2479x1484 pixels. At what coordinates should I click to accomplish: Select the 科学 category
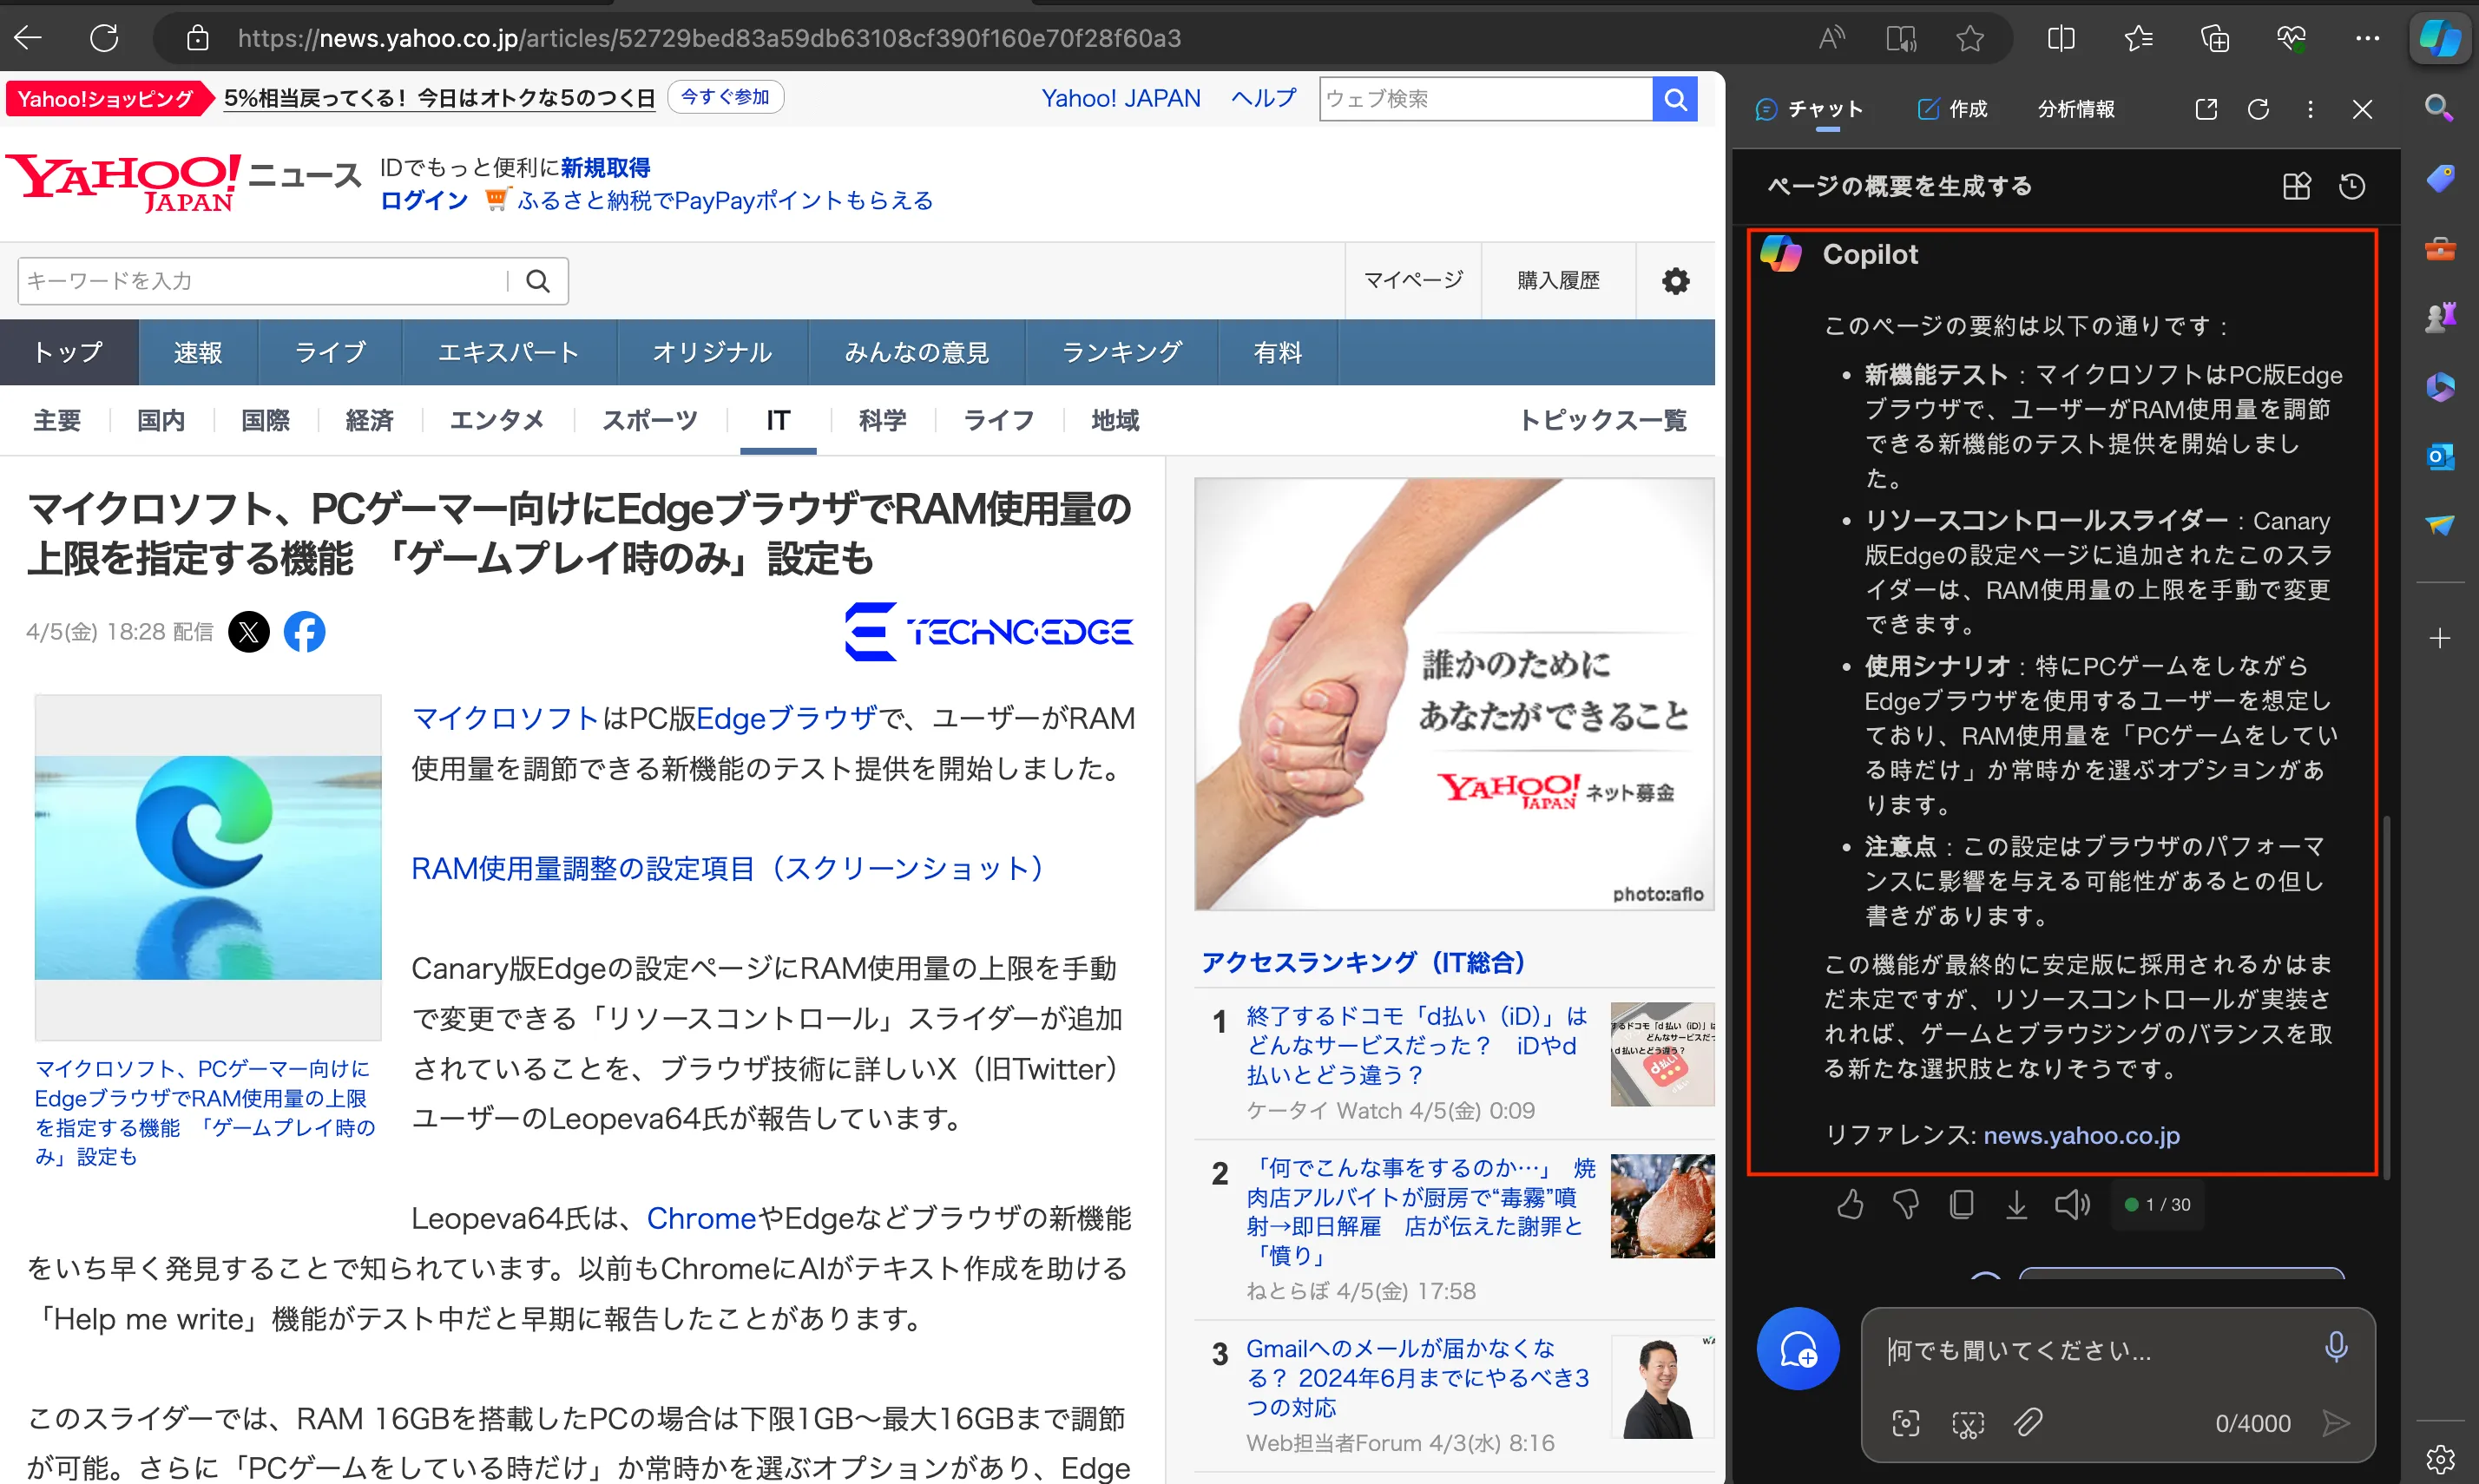[x=882, y=420]
